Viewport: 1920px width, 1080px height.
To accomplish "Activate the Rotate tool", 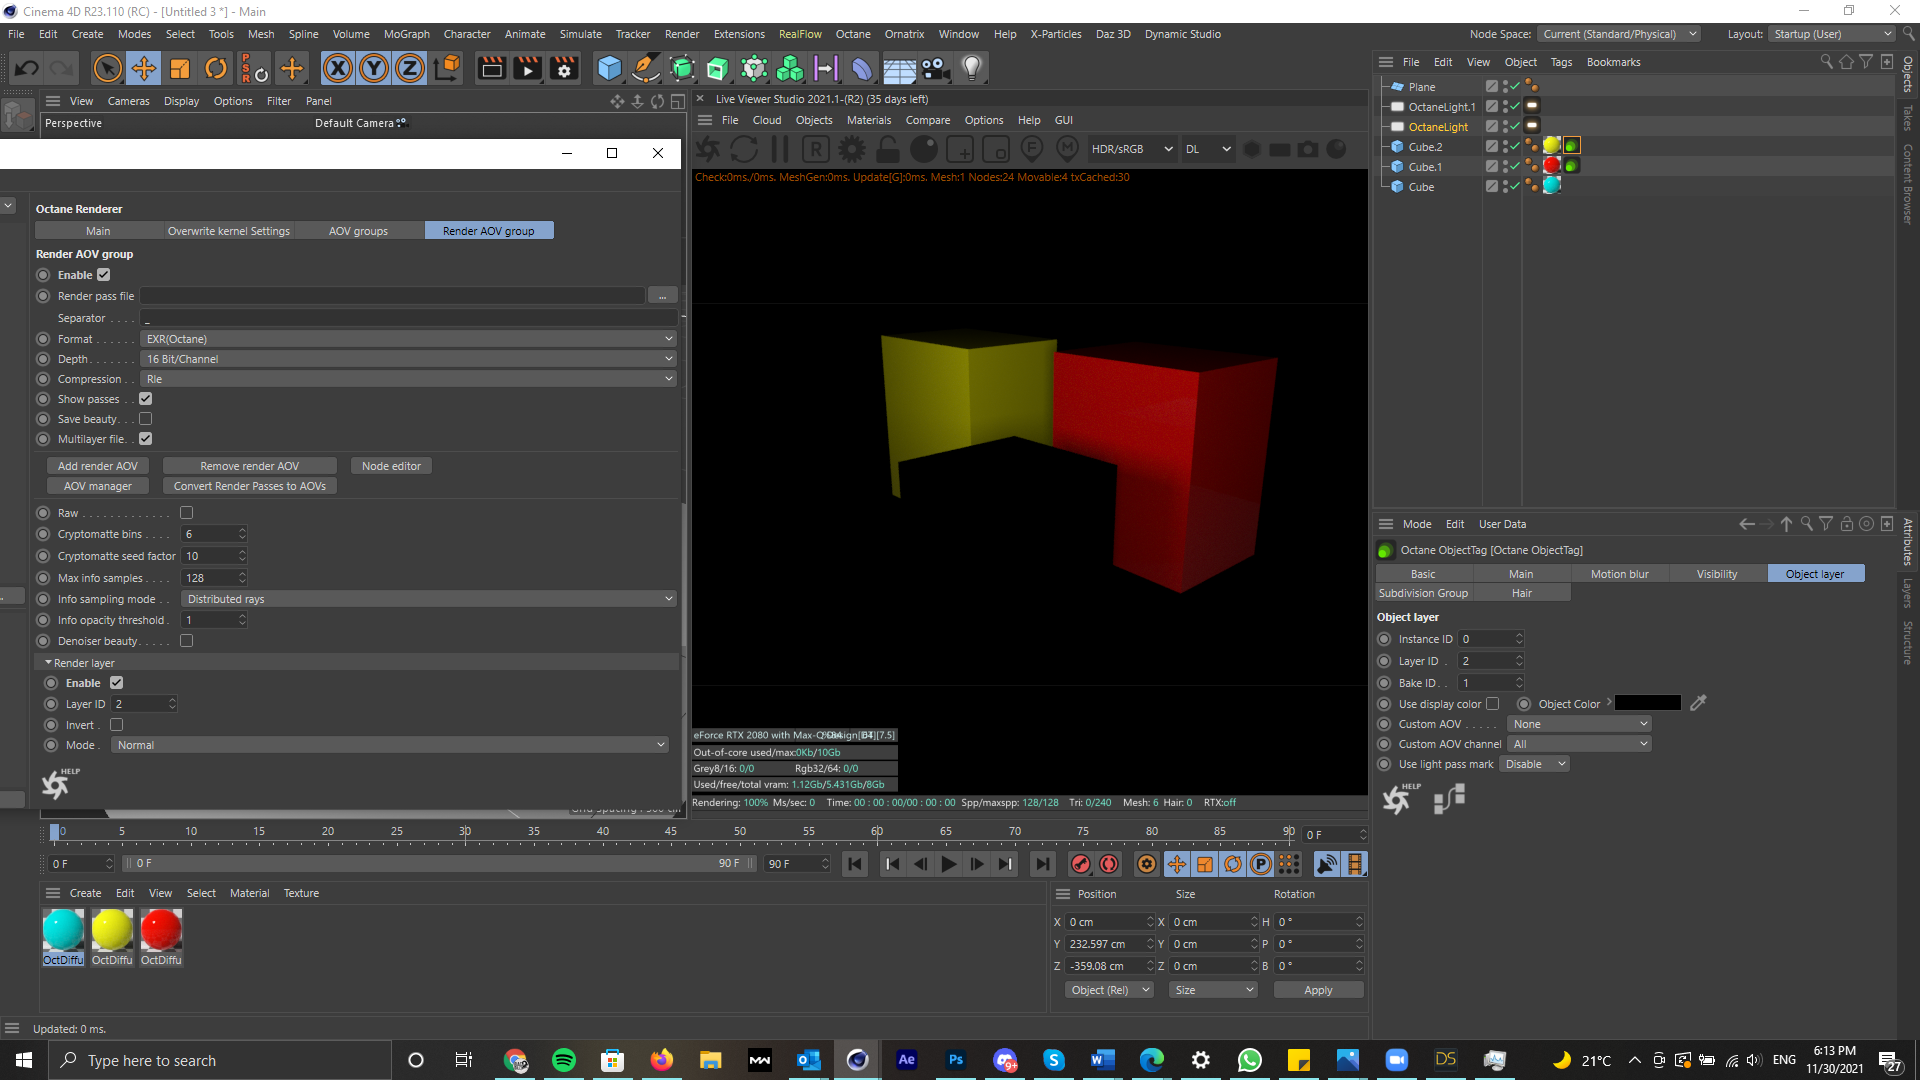I will [x=216, y=68].
